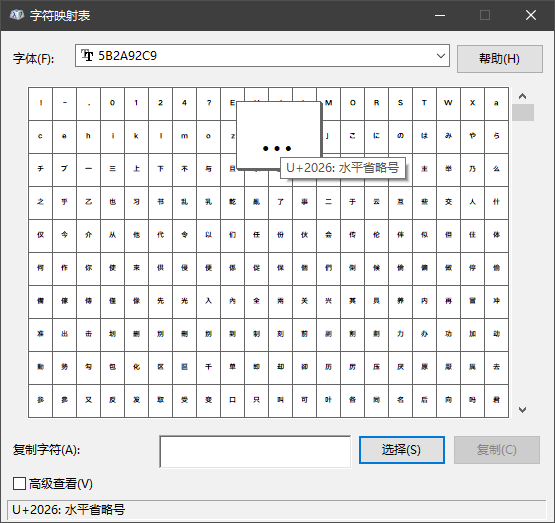The height and width of the screenshot is (523, 555).
Task: Select the lowercase k character cell
Action: click(x=137, y=137)
